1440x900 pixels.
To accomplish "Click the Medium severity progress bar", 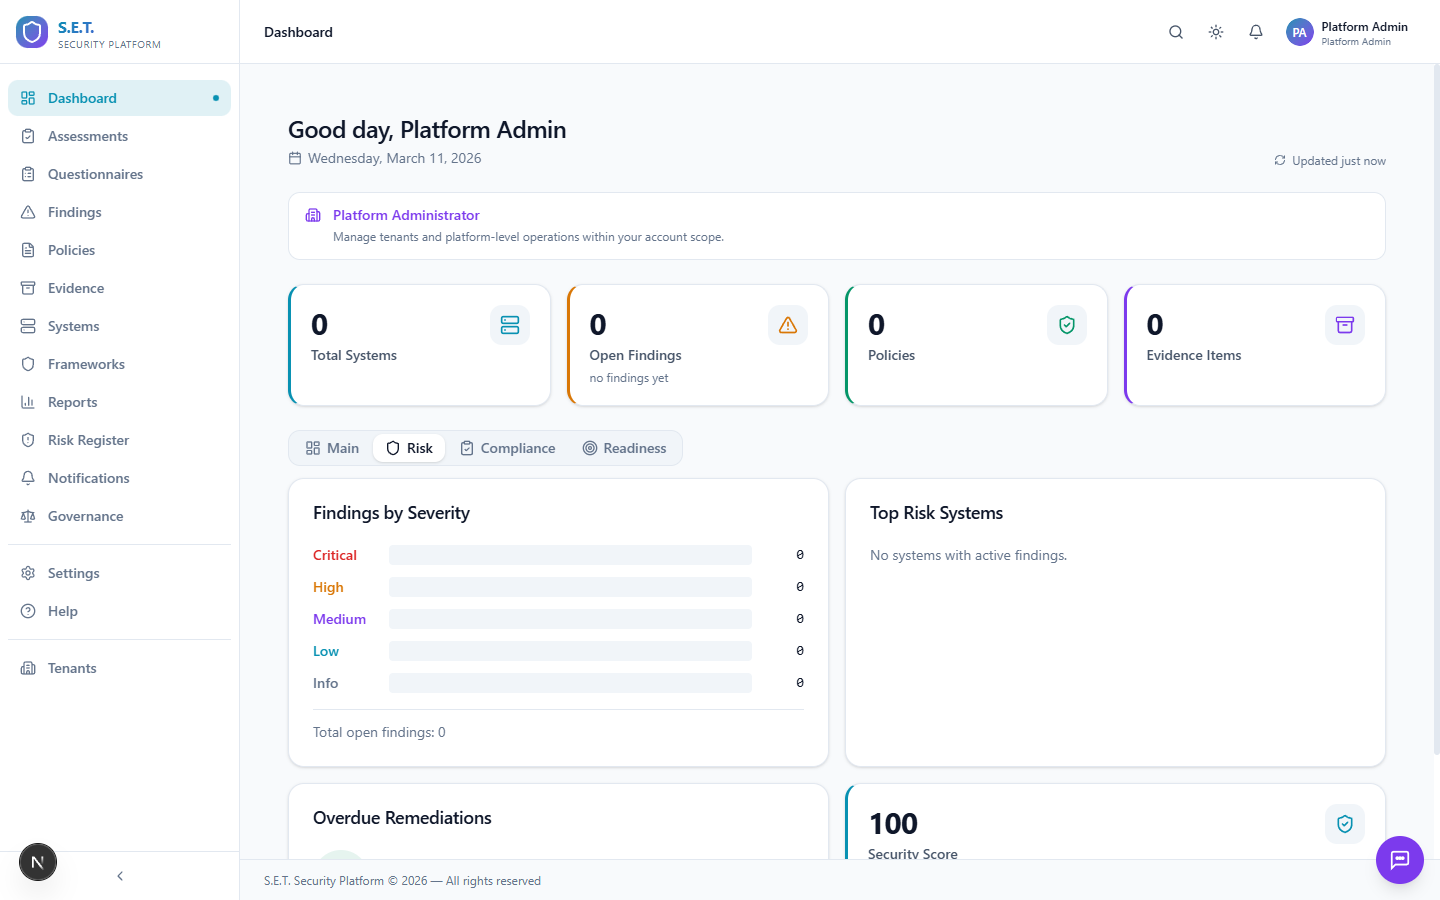I will 570,619.
